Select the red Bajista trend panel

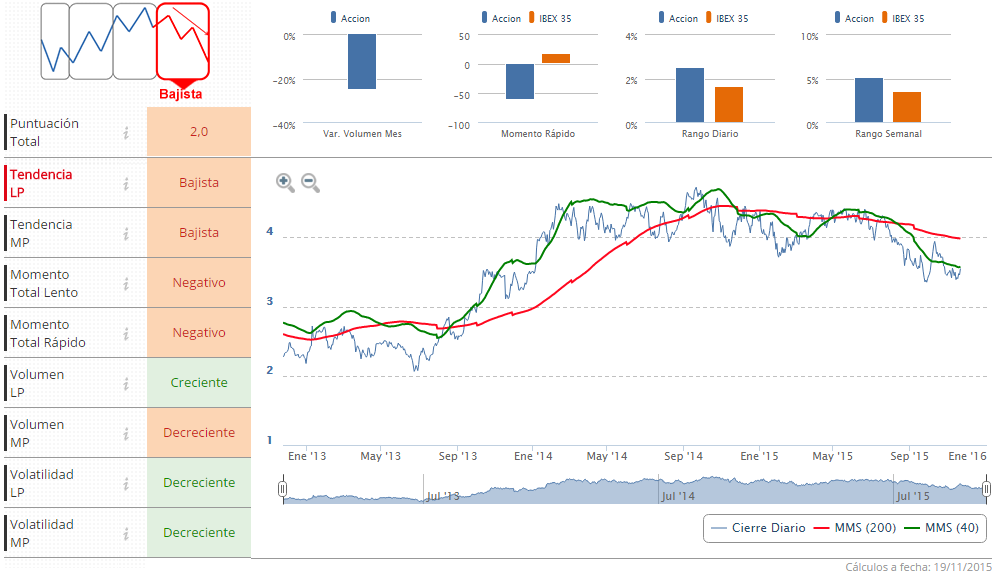[x=182, y=41]
